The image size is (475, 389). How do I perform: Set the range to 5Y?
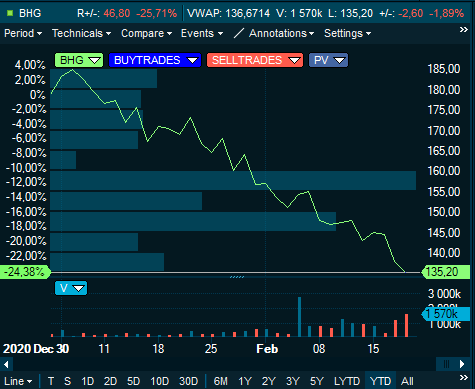[x=317, y=381]
